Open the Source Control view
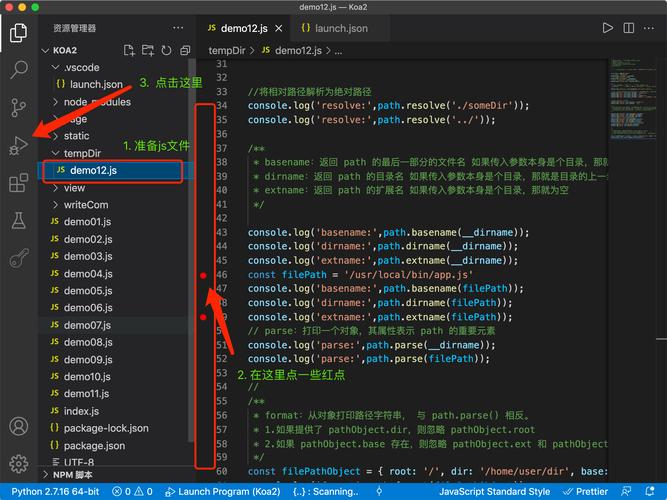Viewport: 667px width, 500px height. 19,107
